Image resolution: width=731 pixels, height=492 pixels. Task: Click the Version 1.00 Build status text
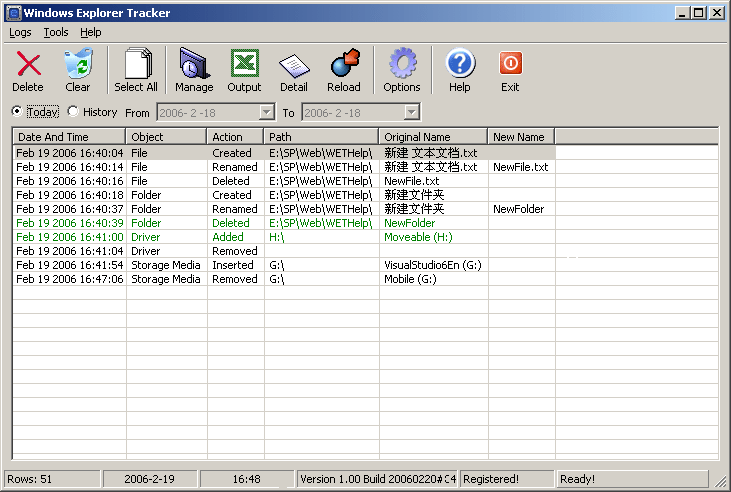378,479
